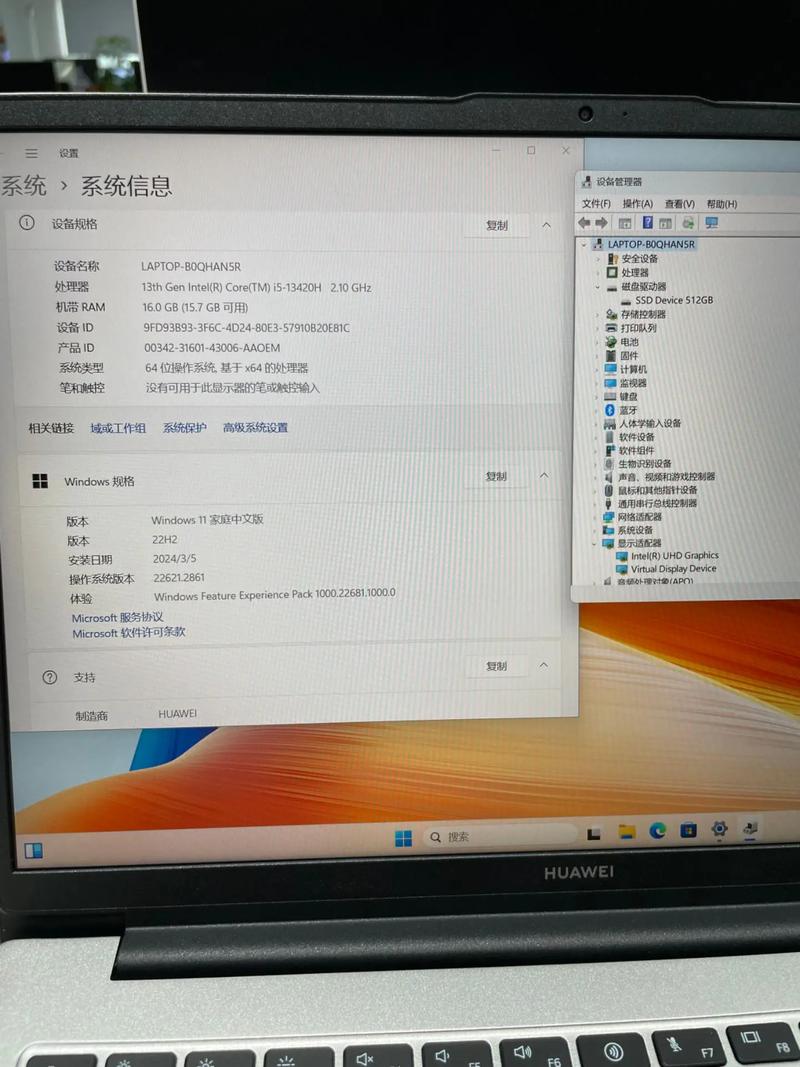This screenshot has height=1067, width=800.
Task: Collapse the 设备规格 section with its chevron
Action: click(546, 225)
